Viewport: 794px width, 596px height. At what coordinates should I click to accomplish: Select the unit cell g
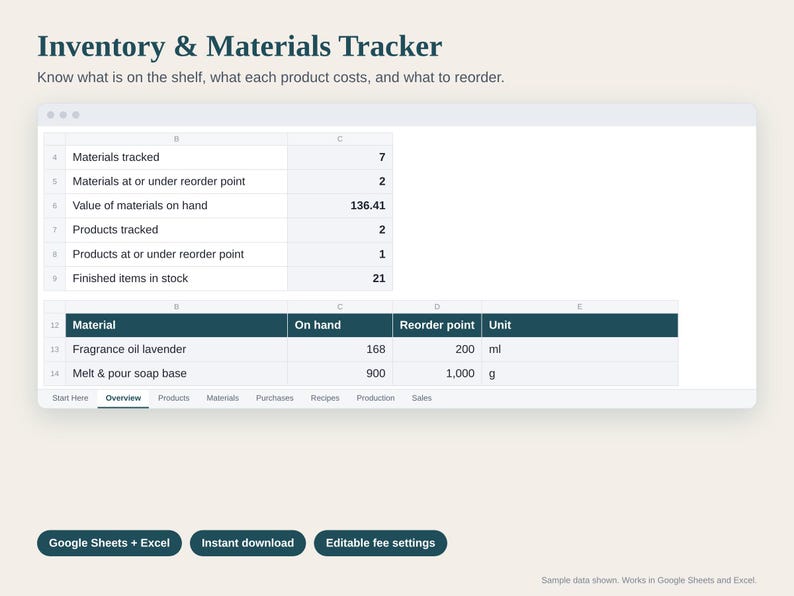point(580,374)
